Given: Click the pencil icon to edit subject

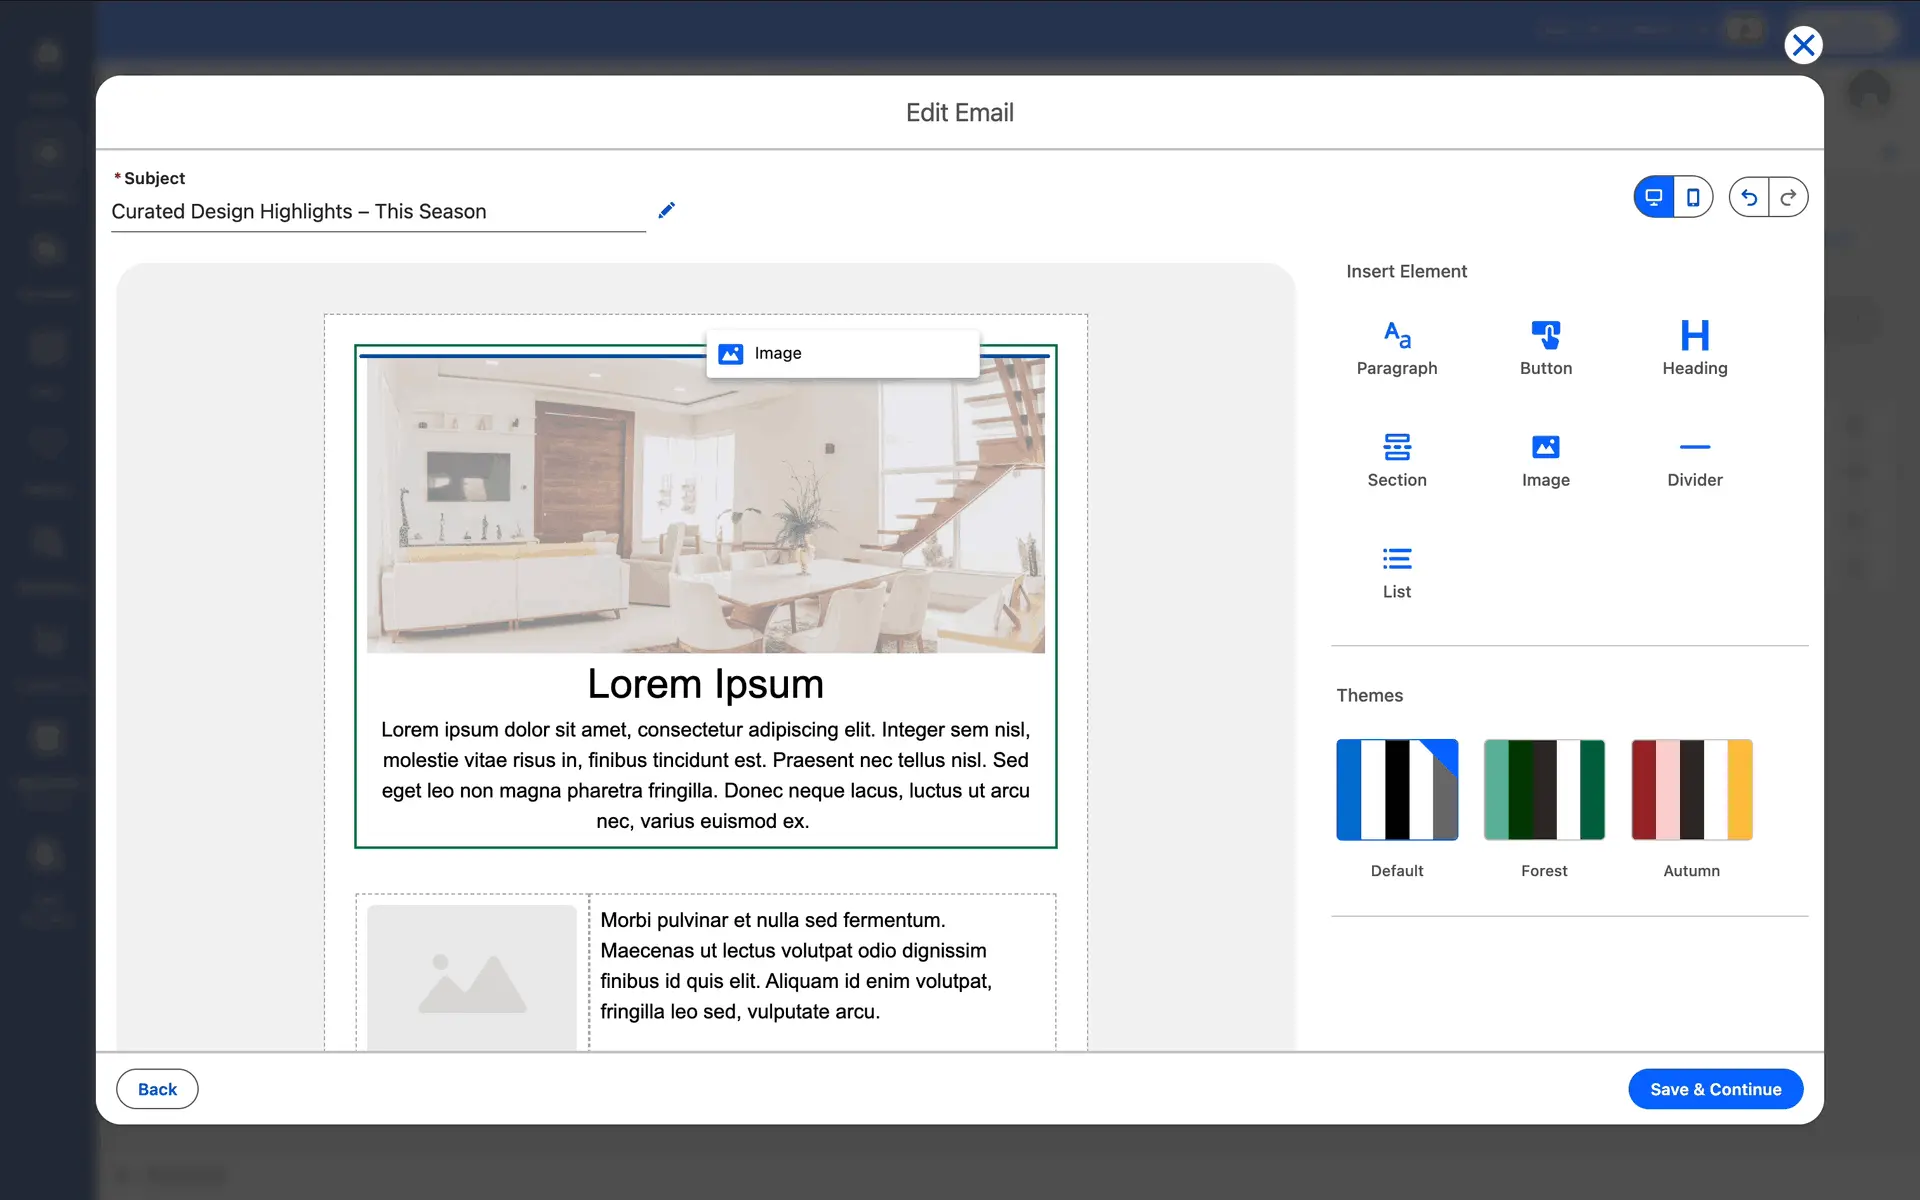Looking at the screenshot, I should tap(666, 210).
